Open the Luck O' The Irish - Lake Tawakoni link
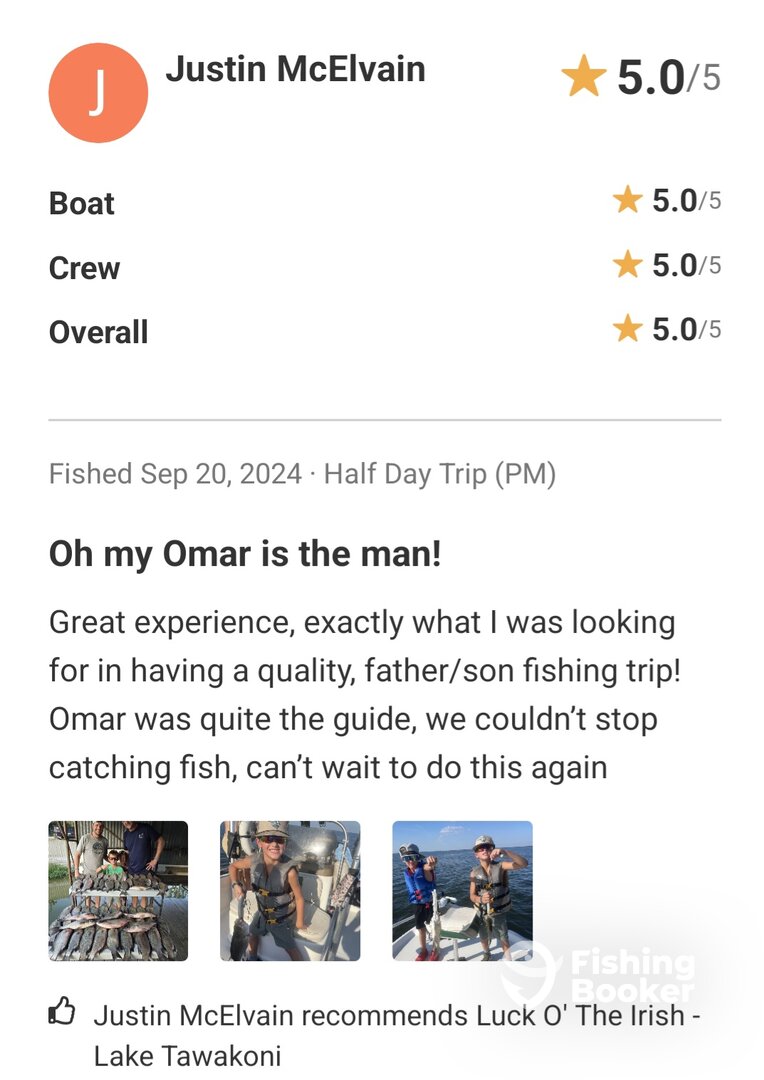This screenshot has width=764, height=1080. click(x=390, y=1034)
